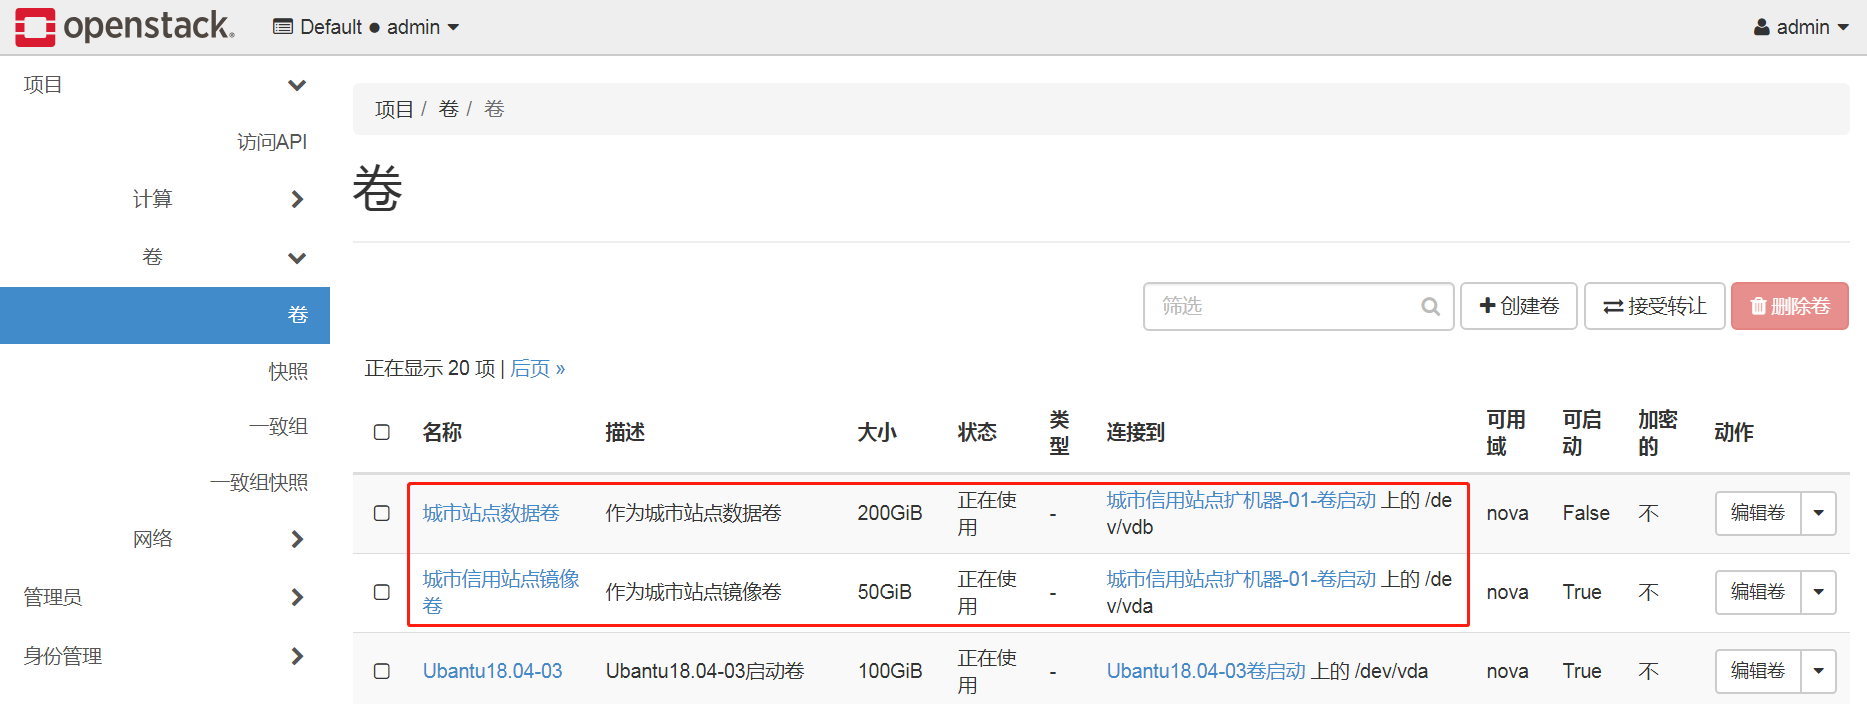Toggle the select-all checkbox in table header
The height and width of the screenshot is (704, 1867).
(382, 432)
